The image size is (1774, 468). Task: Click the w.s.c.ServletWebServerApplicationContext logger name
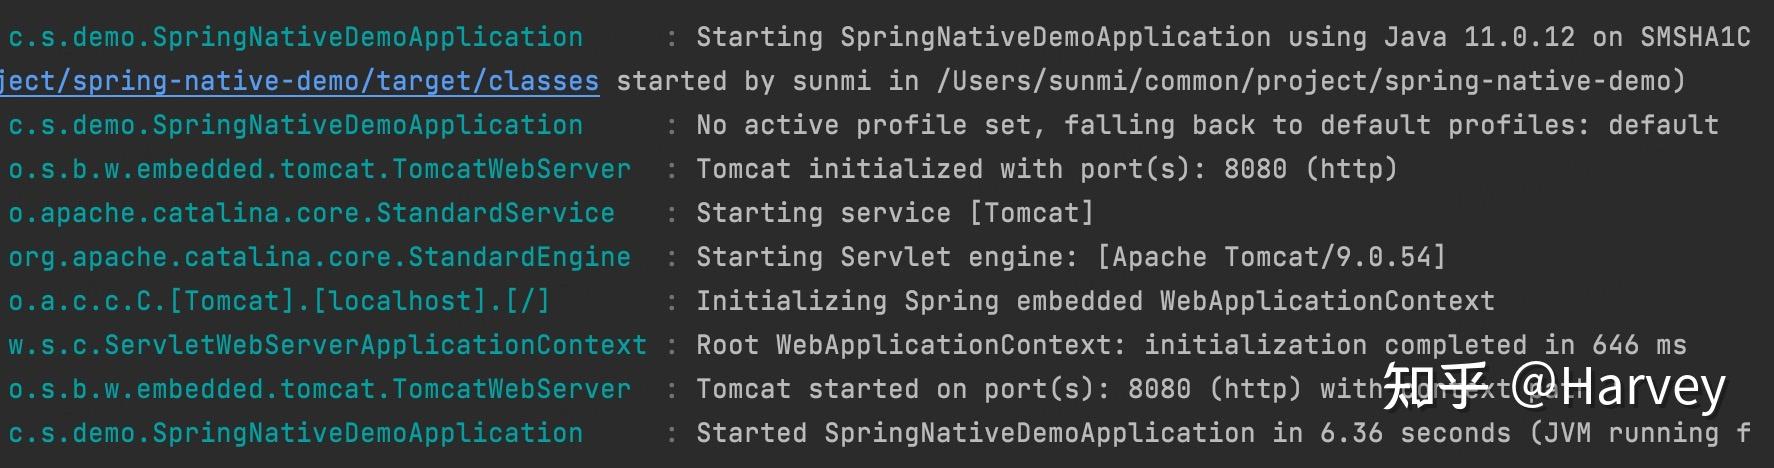[x=328, y=345]
